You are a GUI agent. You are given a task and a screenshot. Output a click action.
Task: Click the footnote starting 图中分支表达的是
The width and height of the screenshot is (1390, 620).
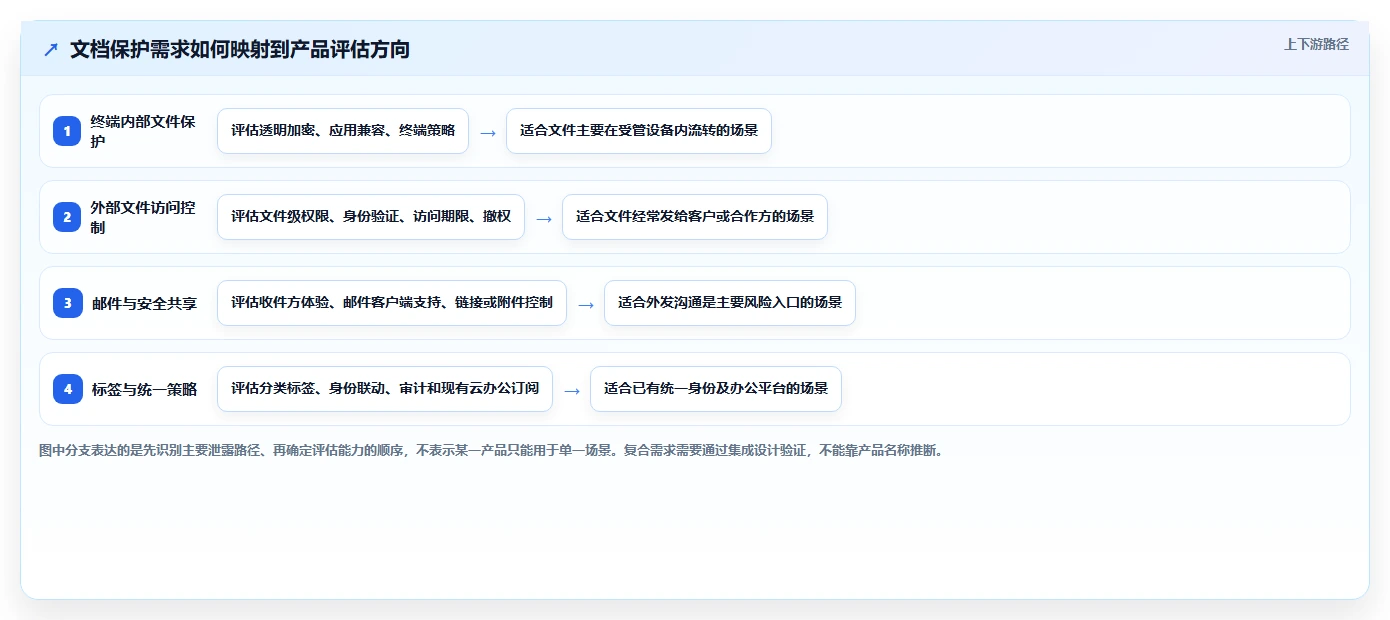pyautogui.click(x=491, y=450)
